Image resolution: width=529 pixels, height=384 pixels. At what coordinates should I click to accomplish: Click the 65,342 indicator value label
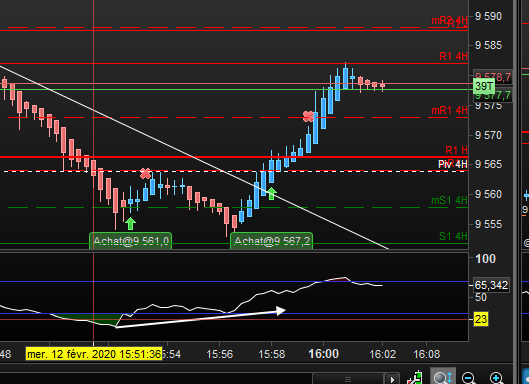[491, 285]
